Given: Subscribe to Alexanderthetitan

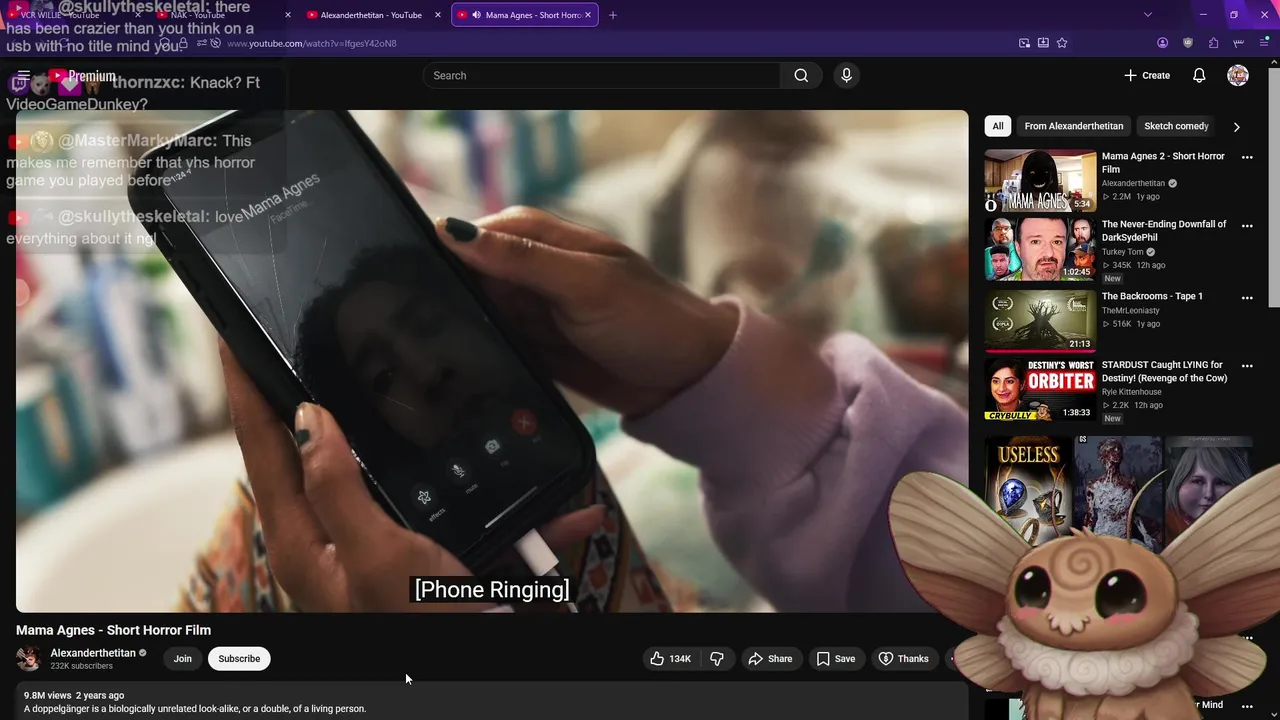Looking at the screenshot, I should point(239,658).
